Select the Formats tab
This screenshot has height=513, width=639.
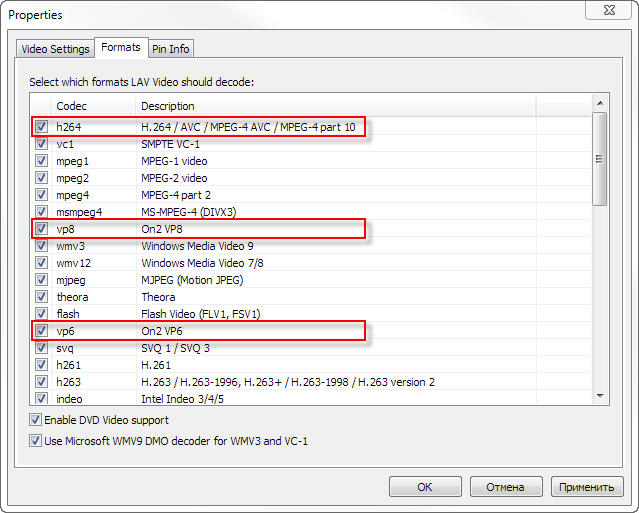pyautogui.click(x=120, y=47)
